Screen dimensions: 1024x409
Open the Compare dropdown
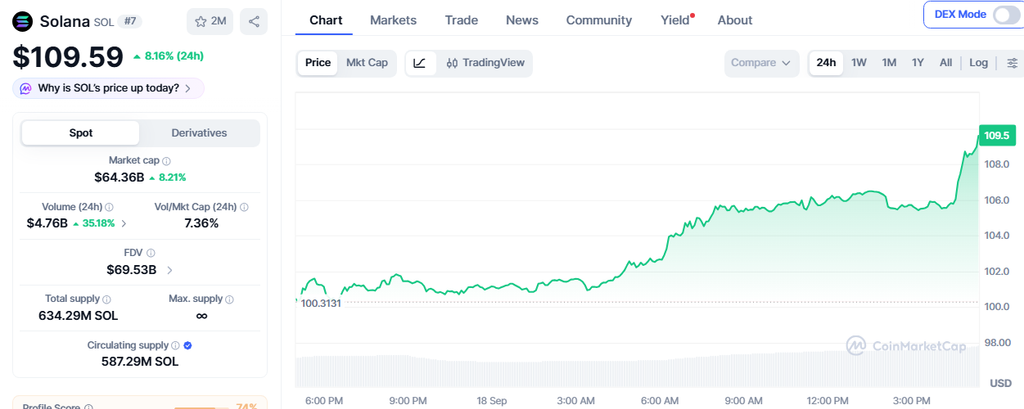[x=761, y=63]
